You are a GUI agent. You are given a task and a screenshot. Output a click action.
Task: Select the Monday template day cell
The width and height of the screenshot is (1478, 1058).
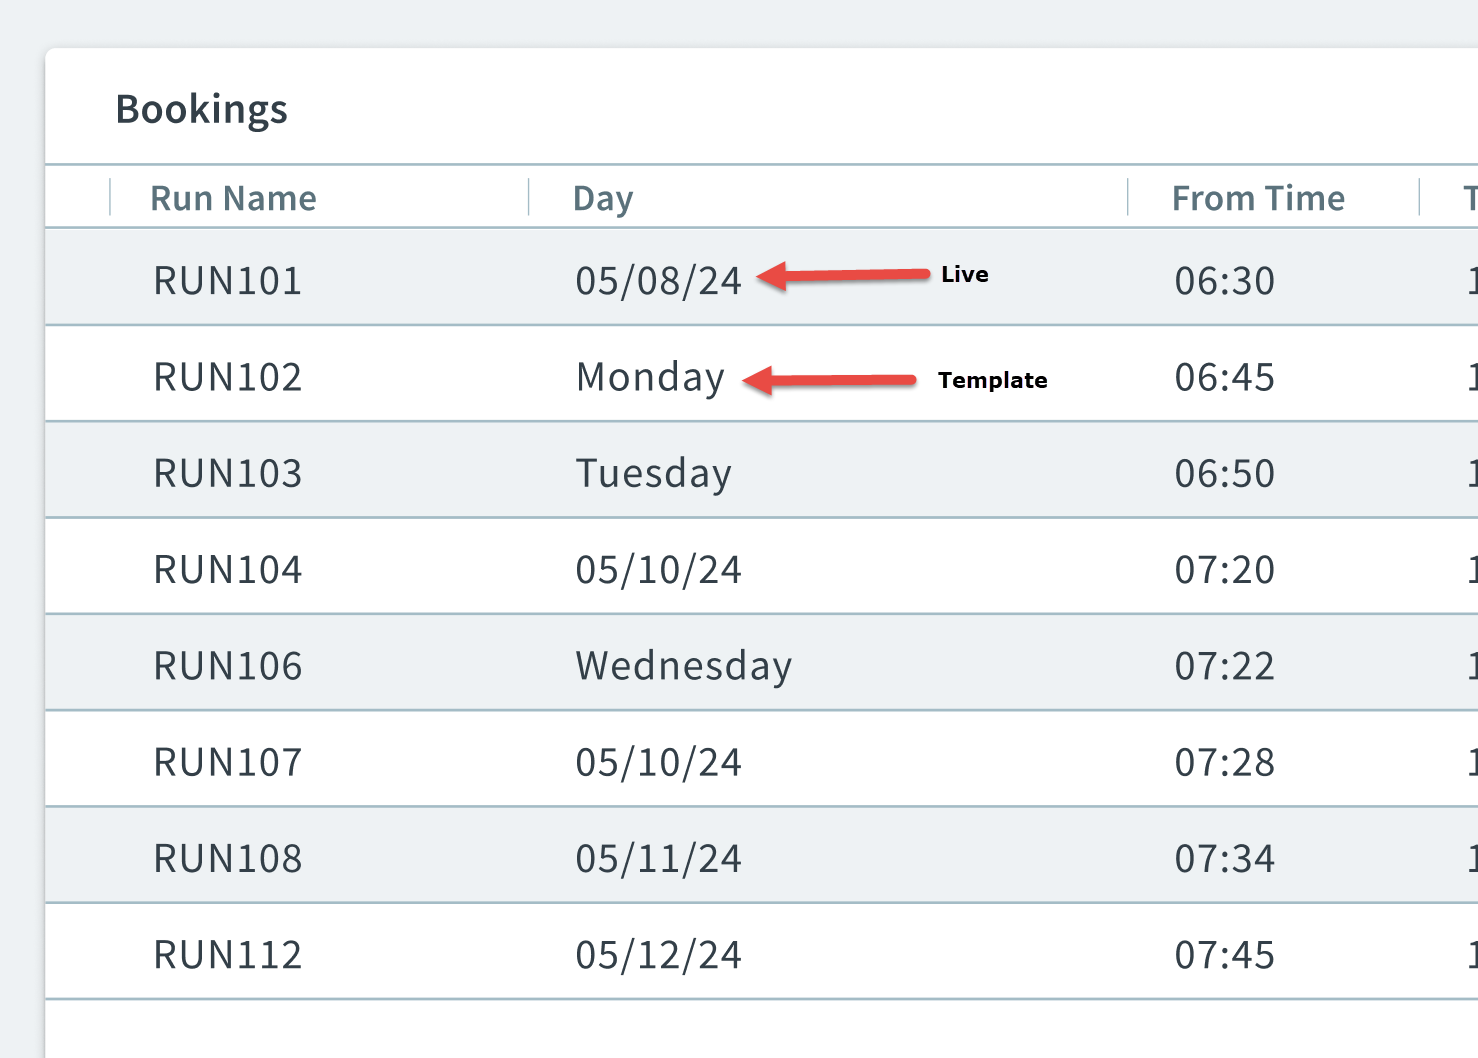650,377
